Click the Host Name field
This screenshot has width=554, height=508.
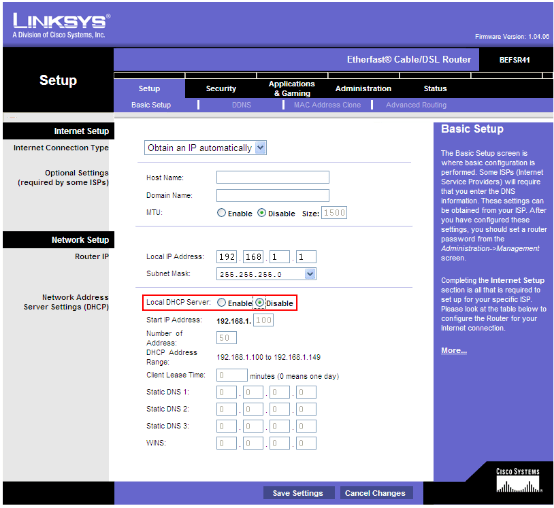point(273,177)
